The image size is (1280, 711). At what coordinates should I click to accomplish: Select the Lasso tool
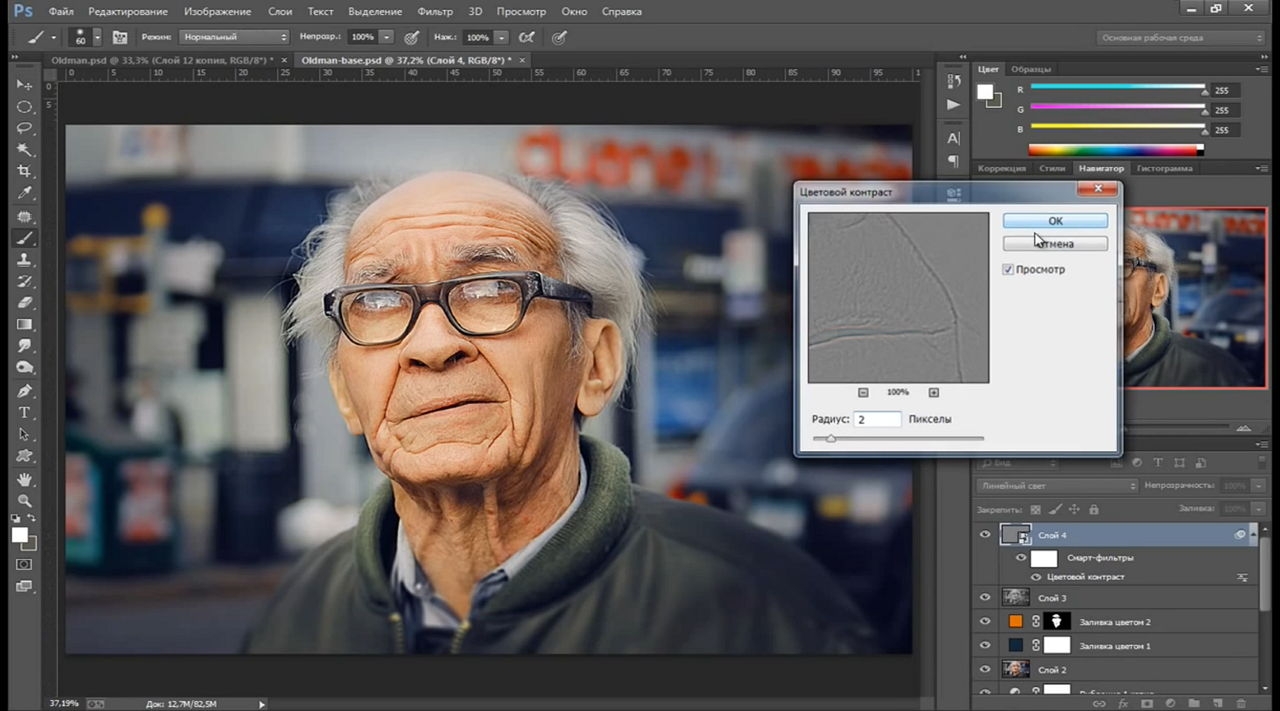tap(25, 128)
